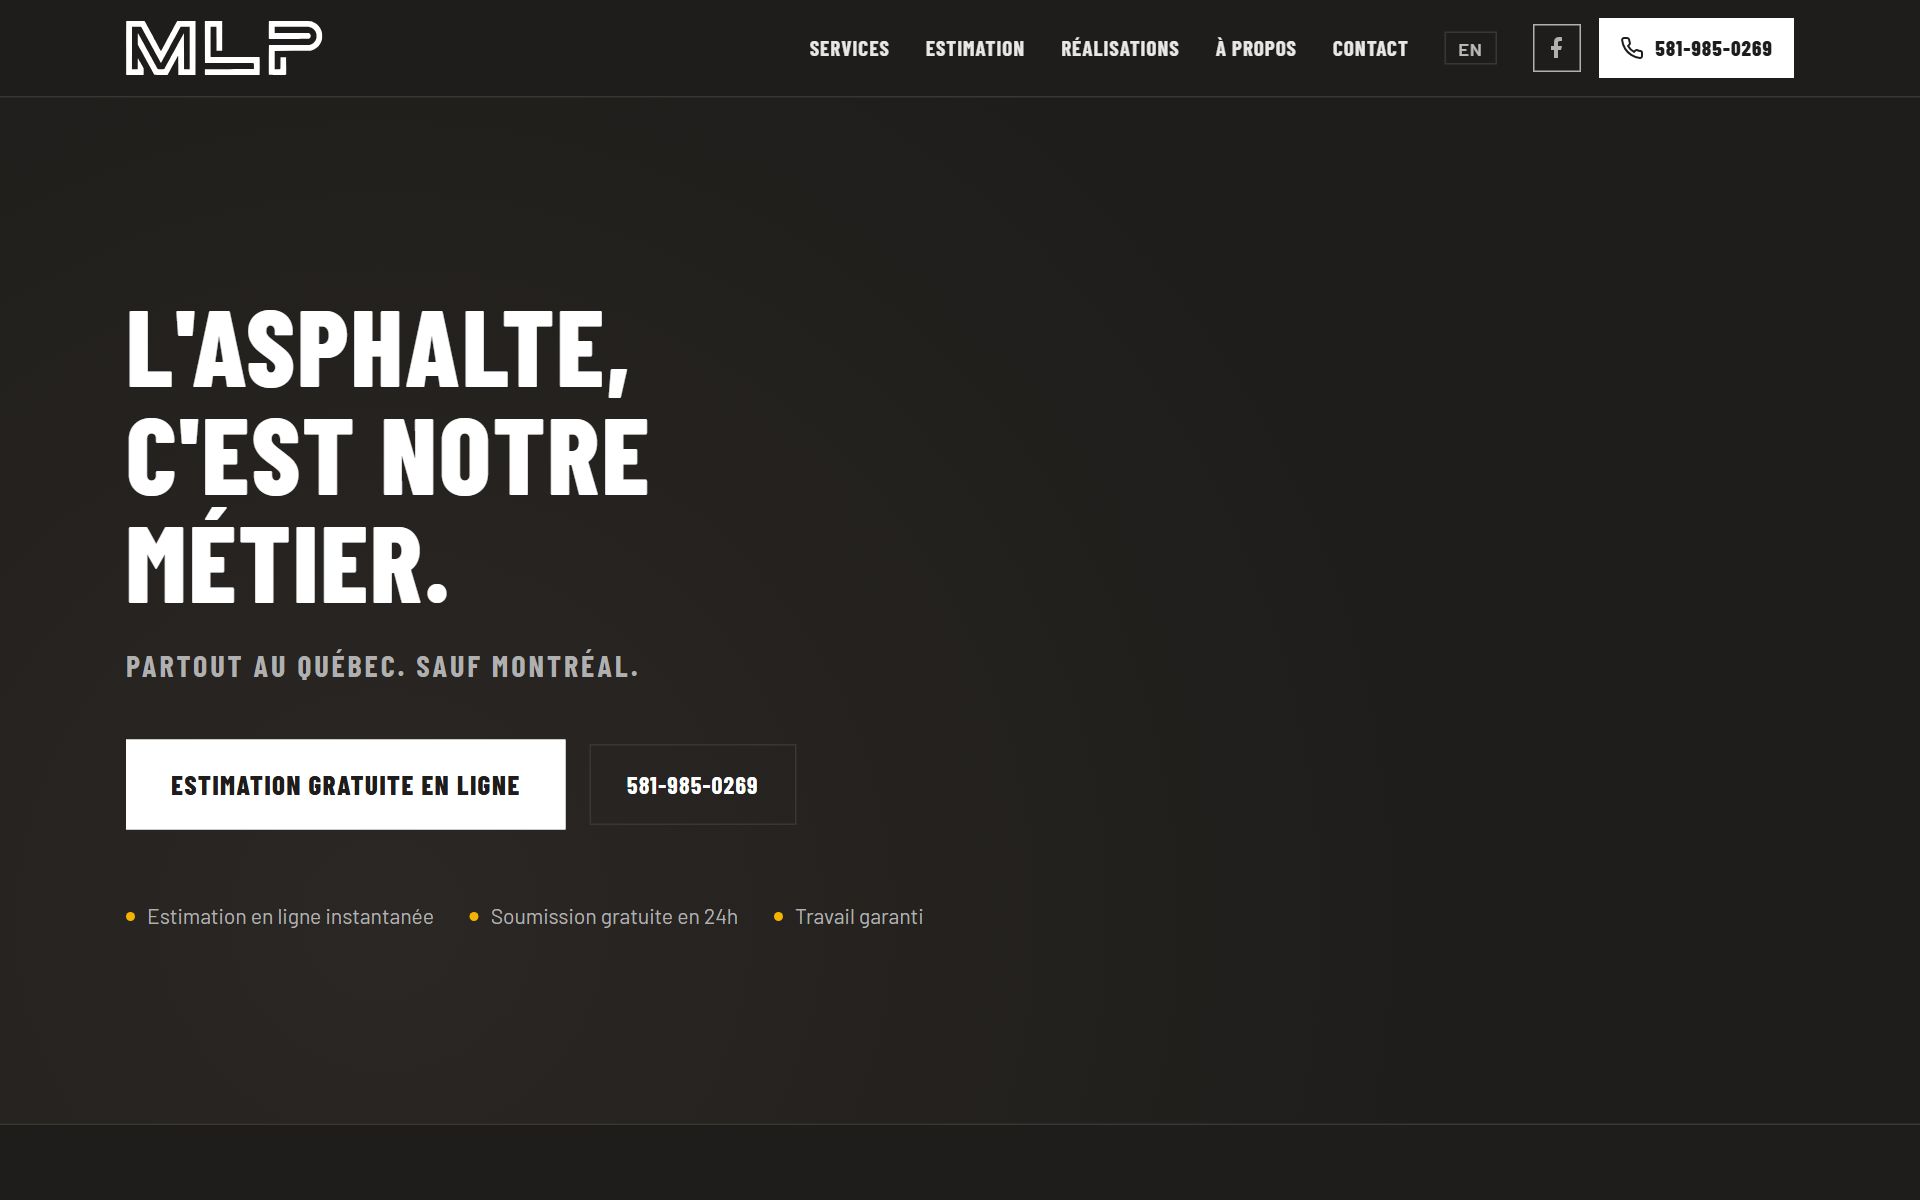Select the heading L'asphalte, c'est notre métier
Screen dimensions: 1920x1200
388,456
